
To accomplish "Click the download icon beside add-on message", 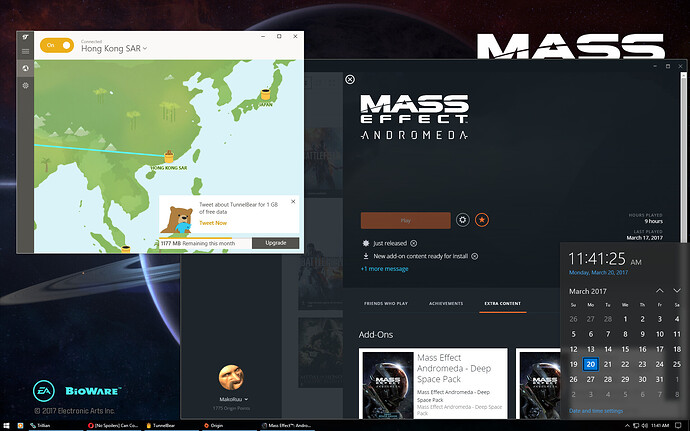I will click(366, 256).
